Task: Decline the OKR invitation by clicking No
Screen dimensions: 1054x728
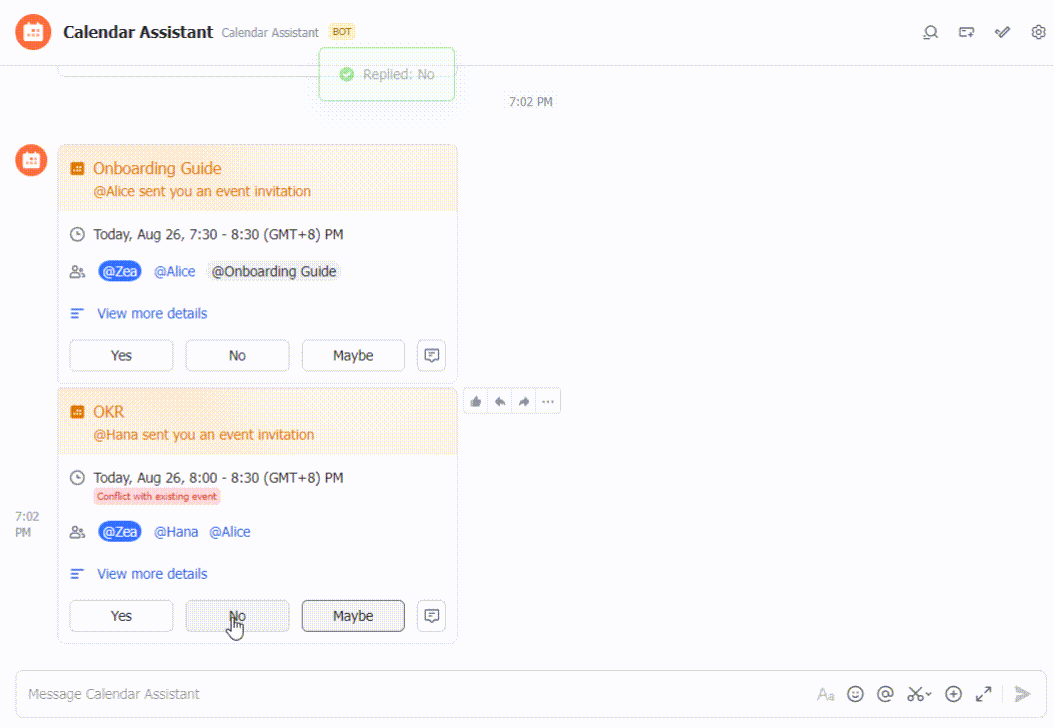Action: [x=237, y=615]
